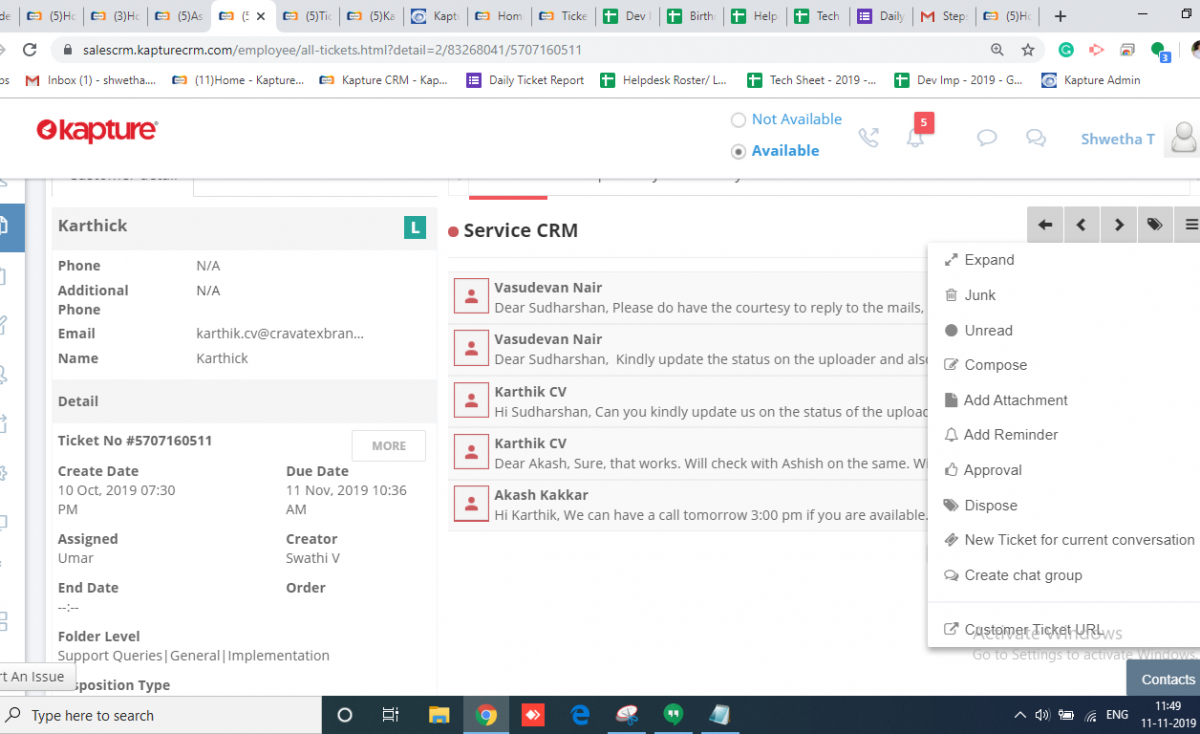Close the active browser tab
This screenshot has width=1200, height=734.
(262, 17)
